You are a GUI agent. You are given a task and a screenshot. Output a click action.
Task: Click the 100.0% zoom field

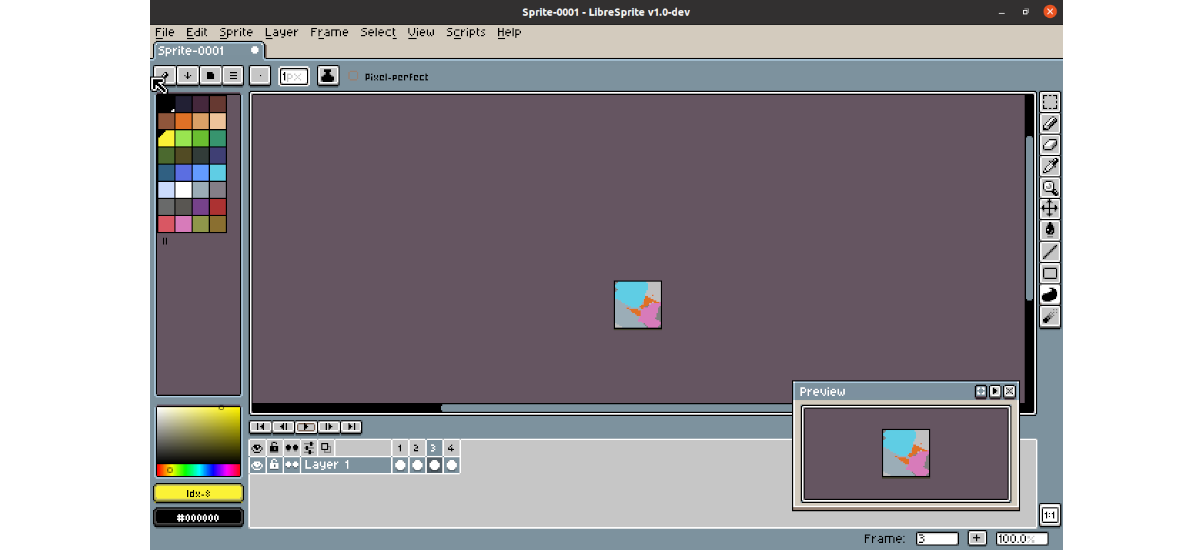tap(1022, 538)
